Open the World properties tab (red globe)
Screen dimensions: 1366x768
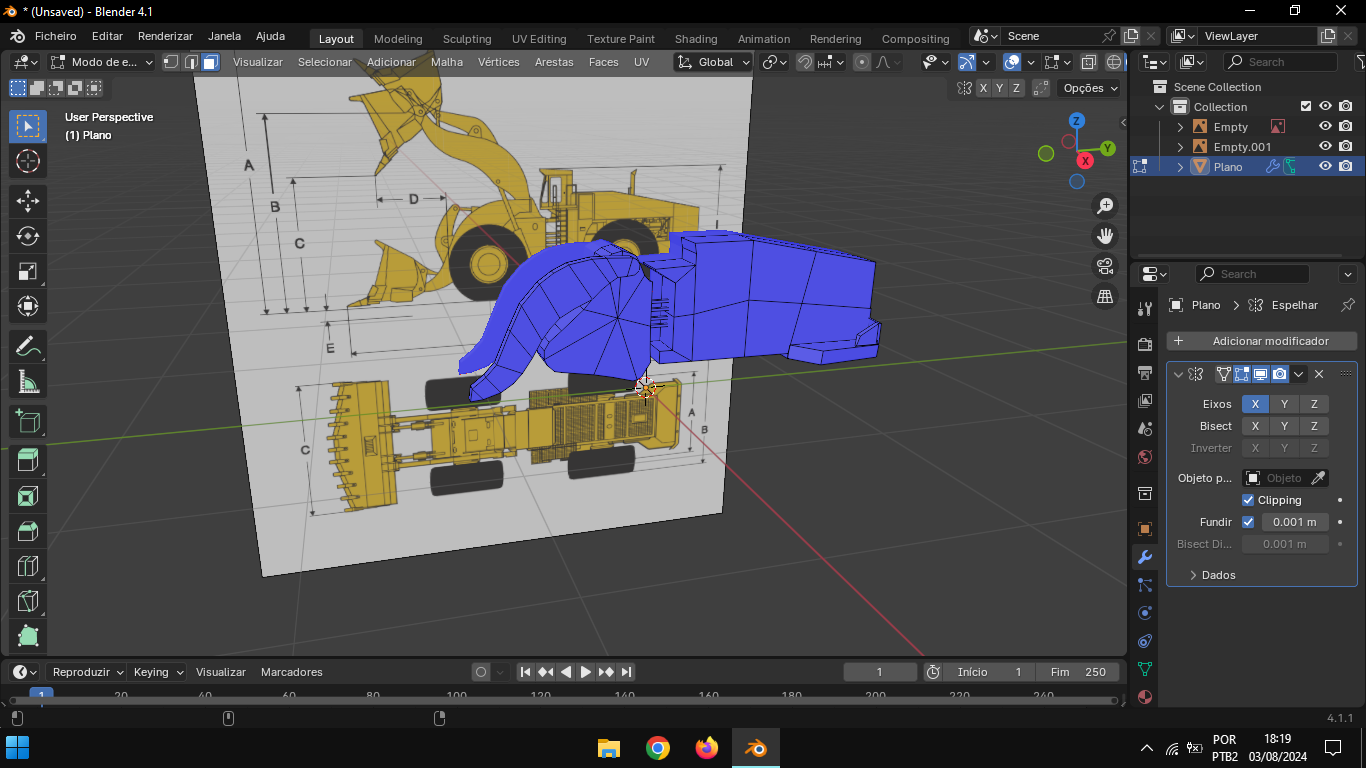click(x=1145, y=457)
